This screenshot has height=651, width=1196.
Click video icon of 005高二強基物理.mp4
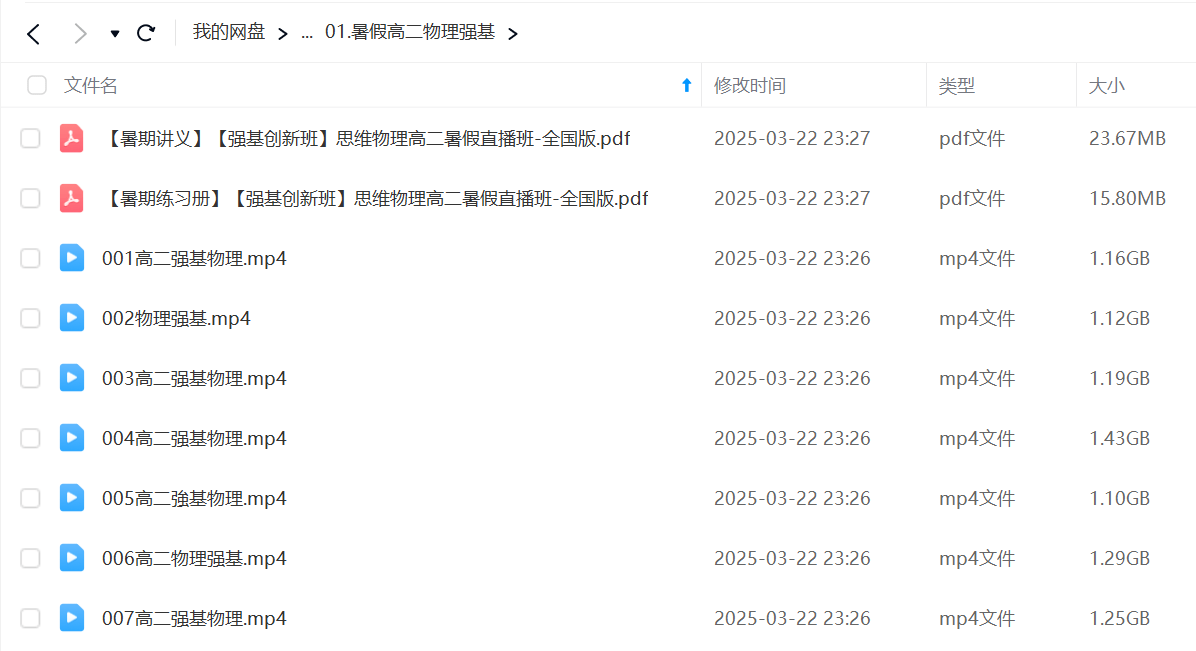click(x=72, y=498)
